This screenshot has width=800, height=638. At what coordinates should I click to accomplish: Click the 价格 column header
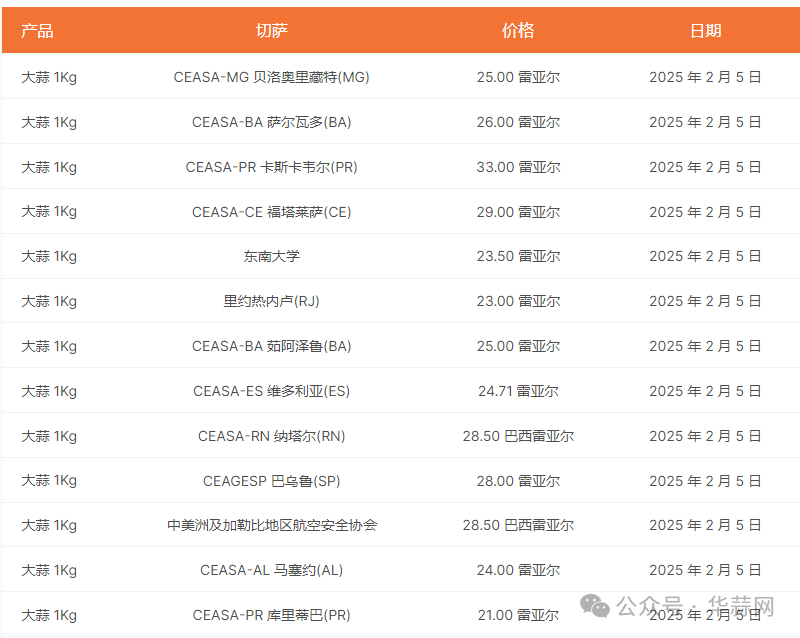tap(518, 31)
